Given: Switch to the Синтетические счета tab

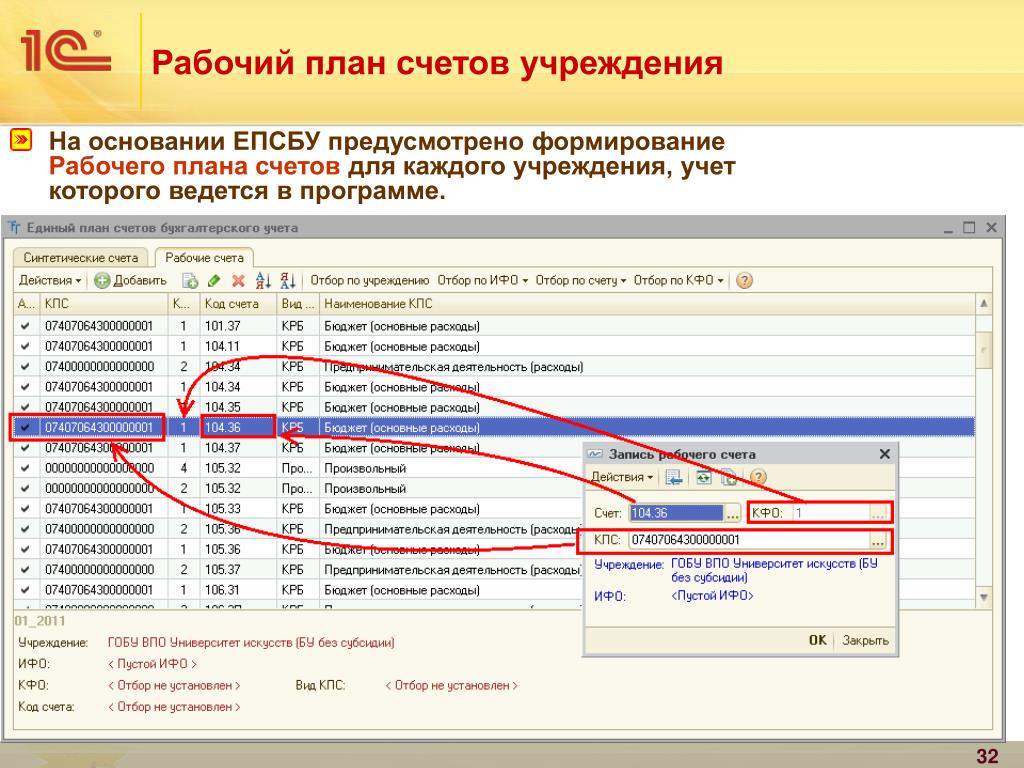Looking at the screenshot, I should [x=80, y=258].
